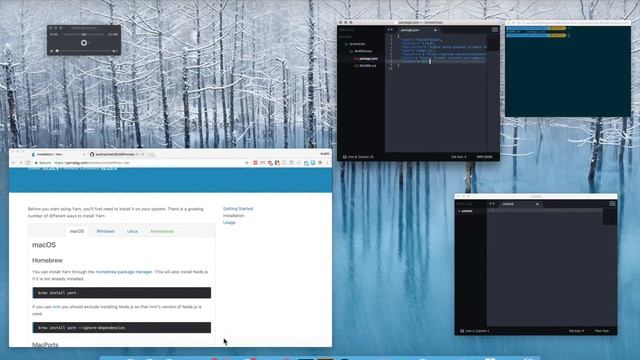The height and width of the screenshot is (360, 640).
Task: Click the browser address bar URL
Action: 91,163
